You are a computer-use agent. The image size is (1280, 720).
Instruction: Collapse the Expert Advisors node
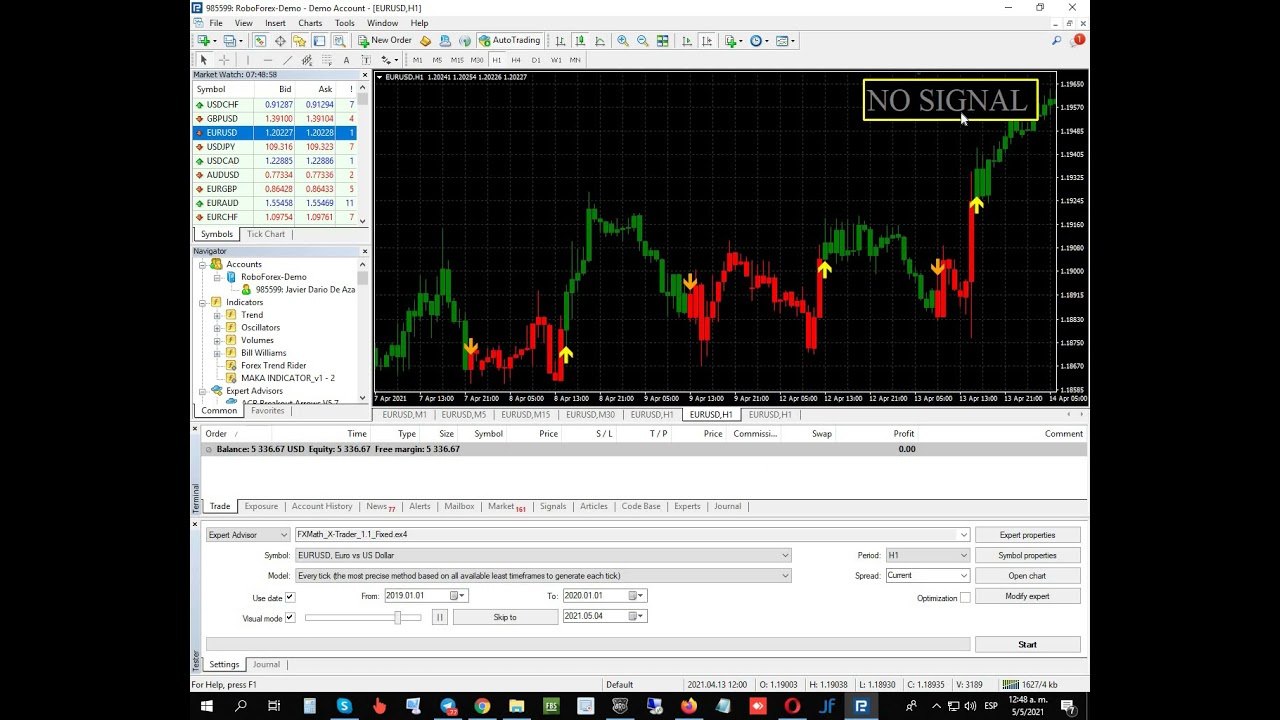(203, 391)
